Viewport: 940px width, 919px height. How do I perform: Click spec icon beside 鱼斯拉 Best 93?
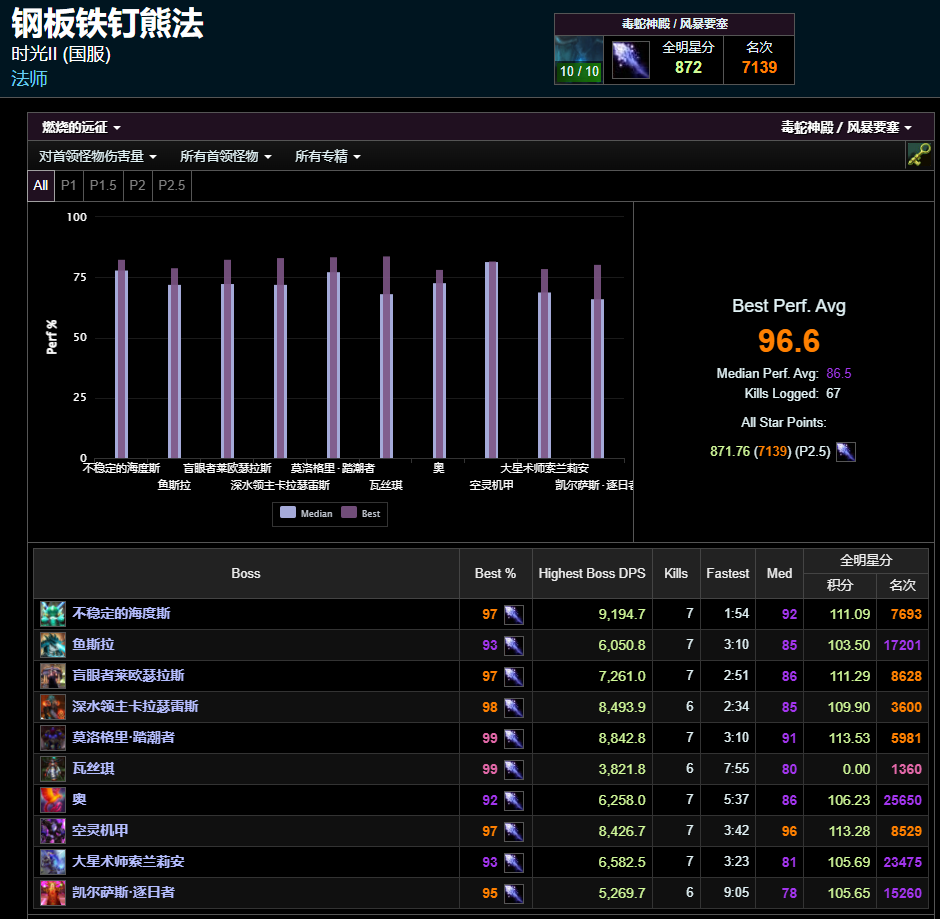click(x=513, y=645)
